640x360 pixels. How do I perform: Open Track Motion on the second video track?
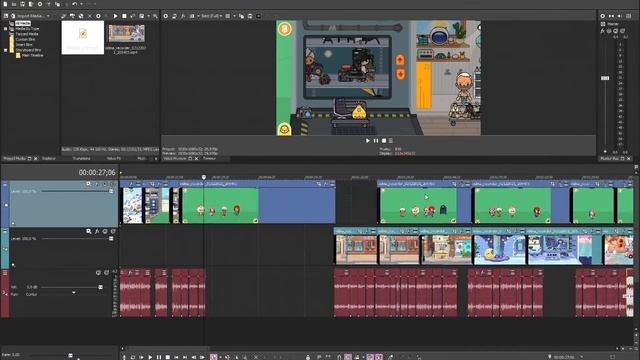click(89, 231)
